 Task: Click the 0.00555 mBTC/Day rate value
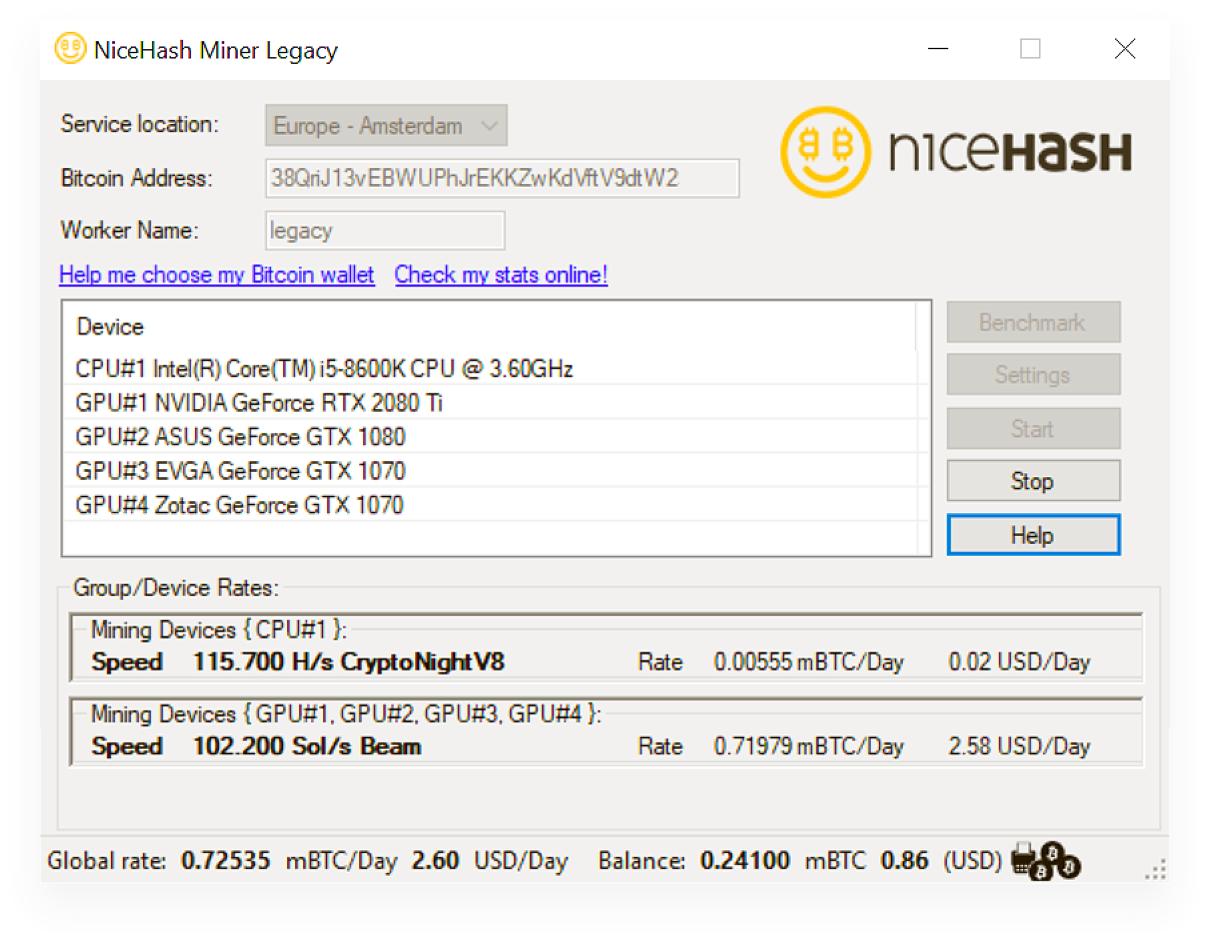(x=809, y=662)
